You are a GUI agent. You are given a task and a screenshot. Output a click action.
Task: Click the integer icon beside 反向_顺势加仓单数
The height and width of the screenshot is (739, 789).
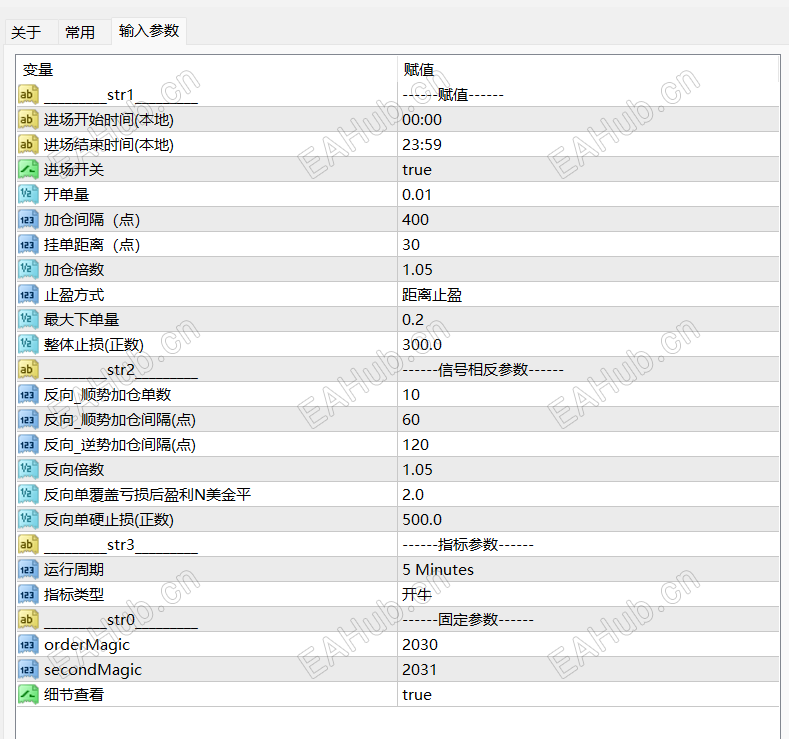click(28, 395)
